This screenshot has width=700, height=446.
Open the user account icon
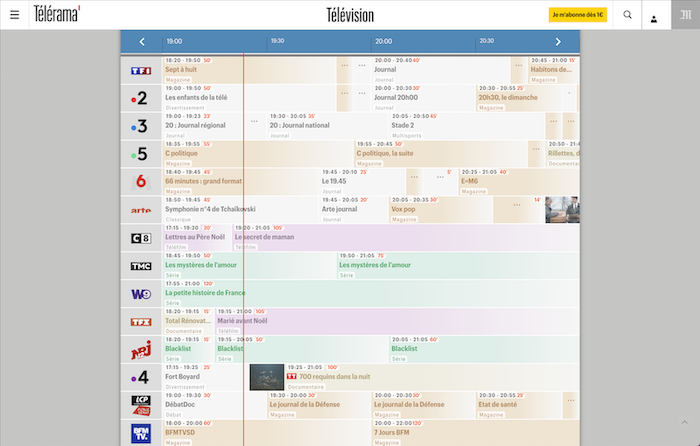pyautogui.click(x=654, y=19)
